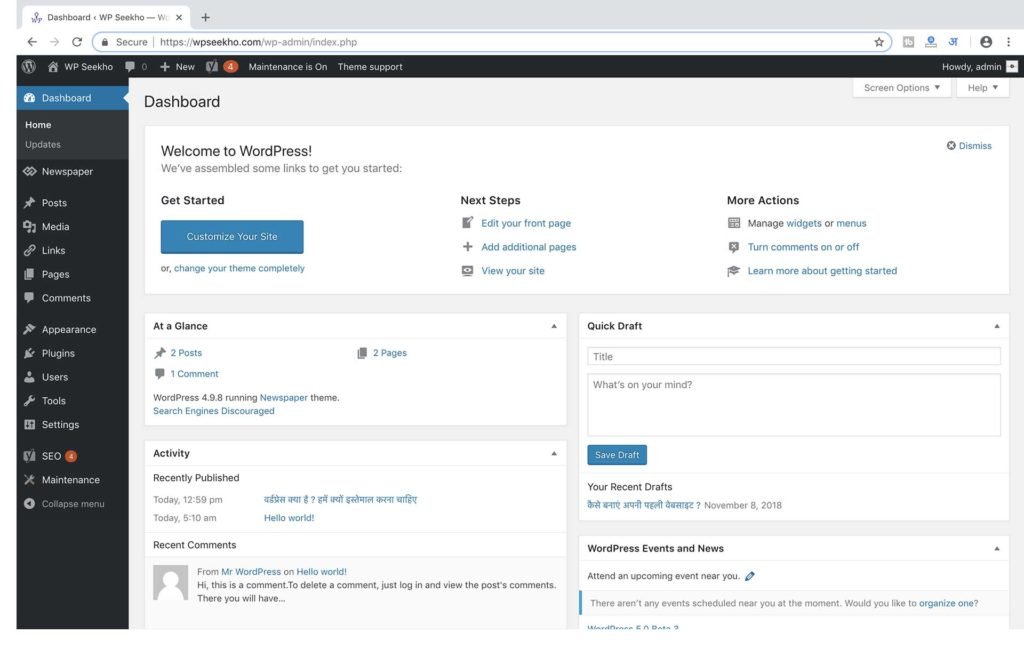
Task: Click the Dismiss welcome panel icon
Action: (951, 146)
